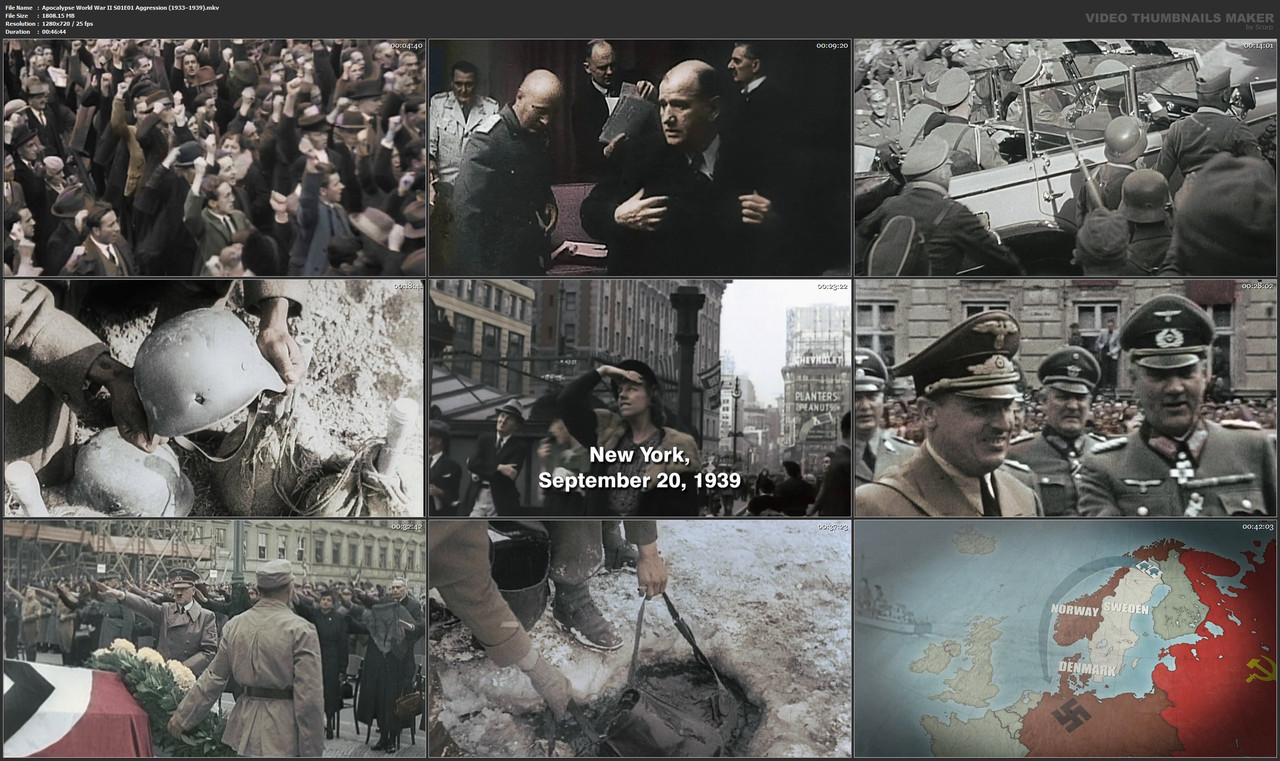Click the 'File Name' label
The width and height of the screenshot is (1280, 761).
20,8
